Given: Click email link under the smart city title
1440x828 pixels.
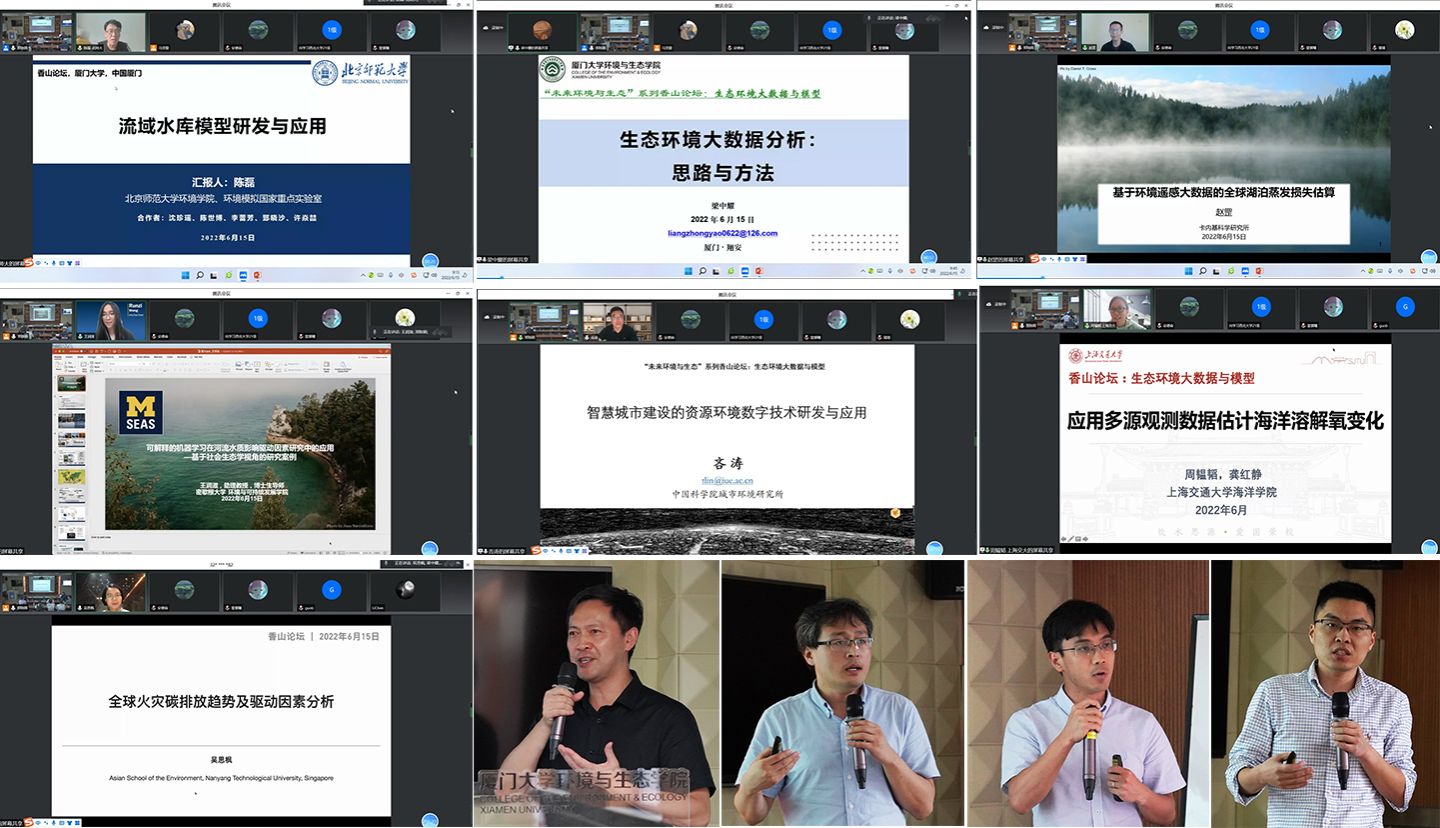Looking at the screenshot, I should (x=727, y=480).
